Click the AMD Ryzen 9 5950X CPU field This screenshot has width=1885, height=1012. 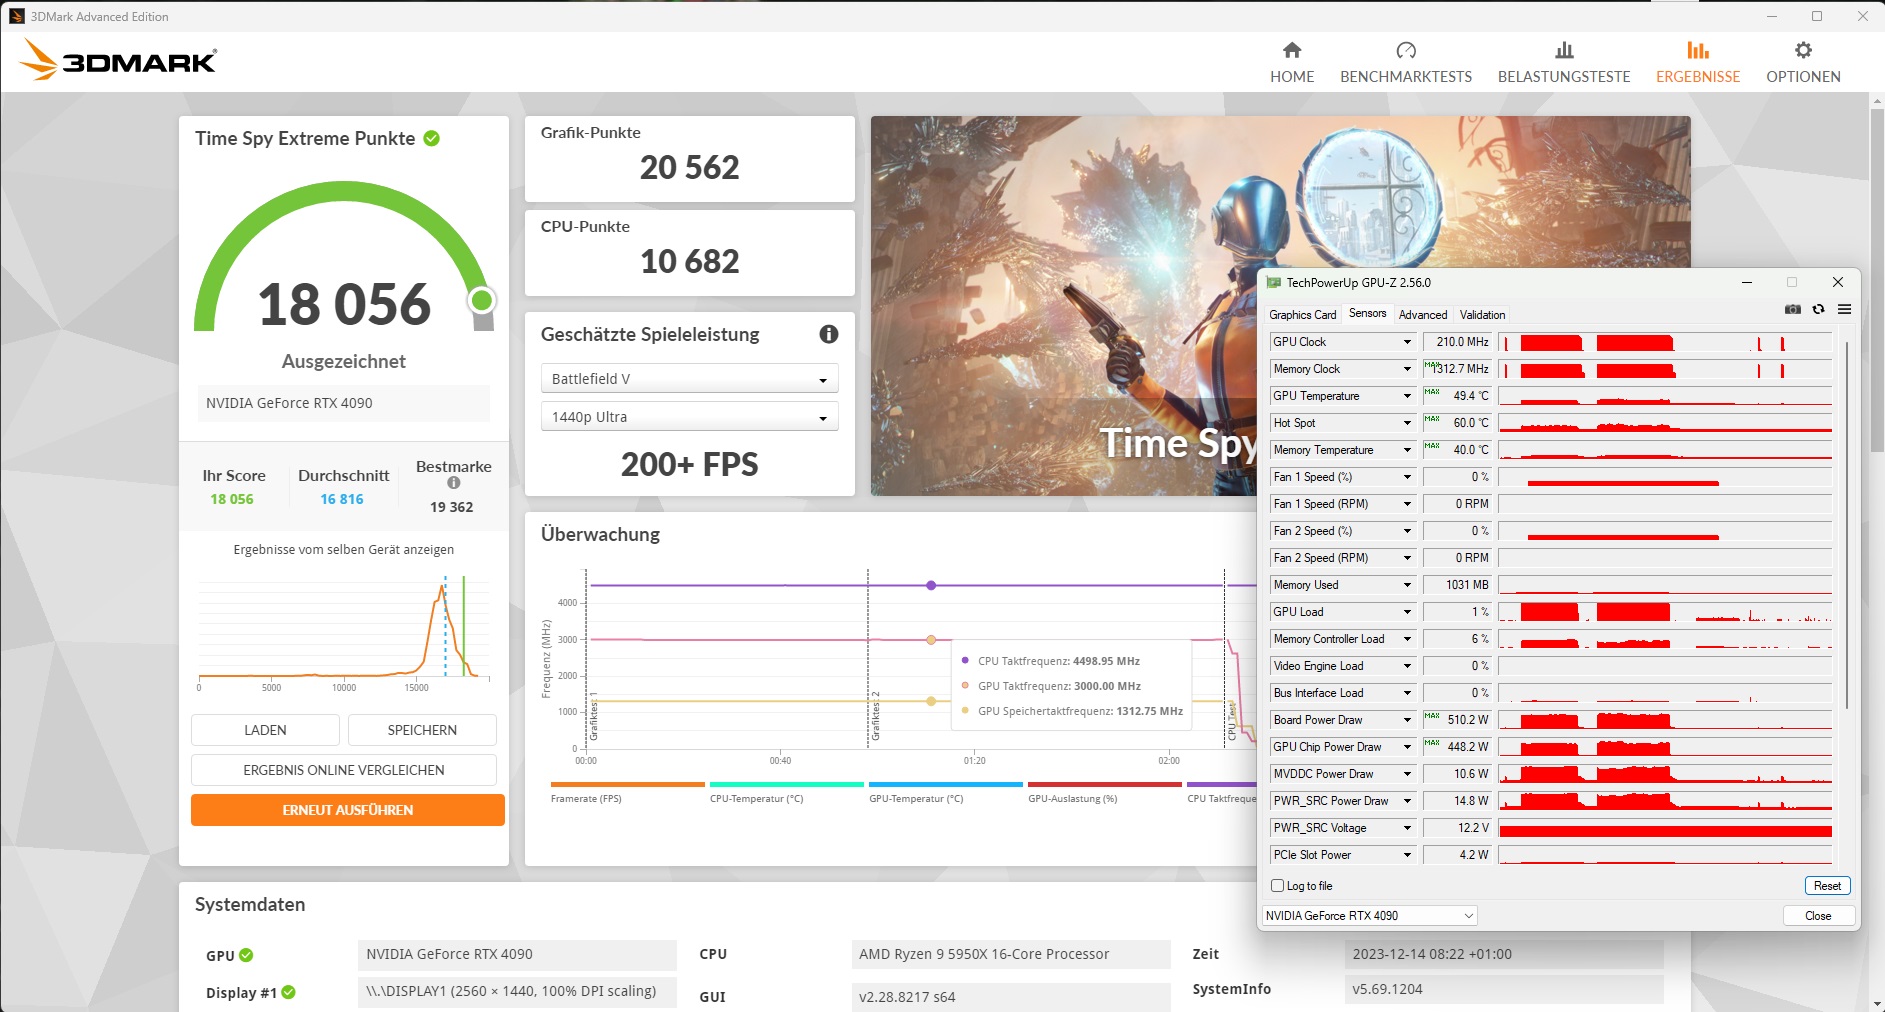[1011, 954]
